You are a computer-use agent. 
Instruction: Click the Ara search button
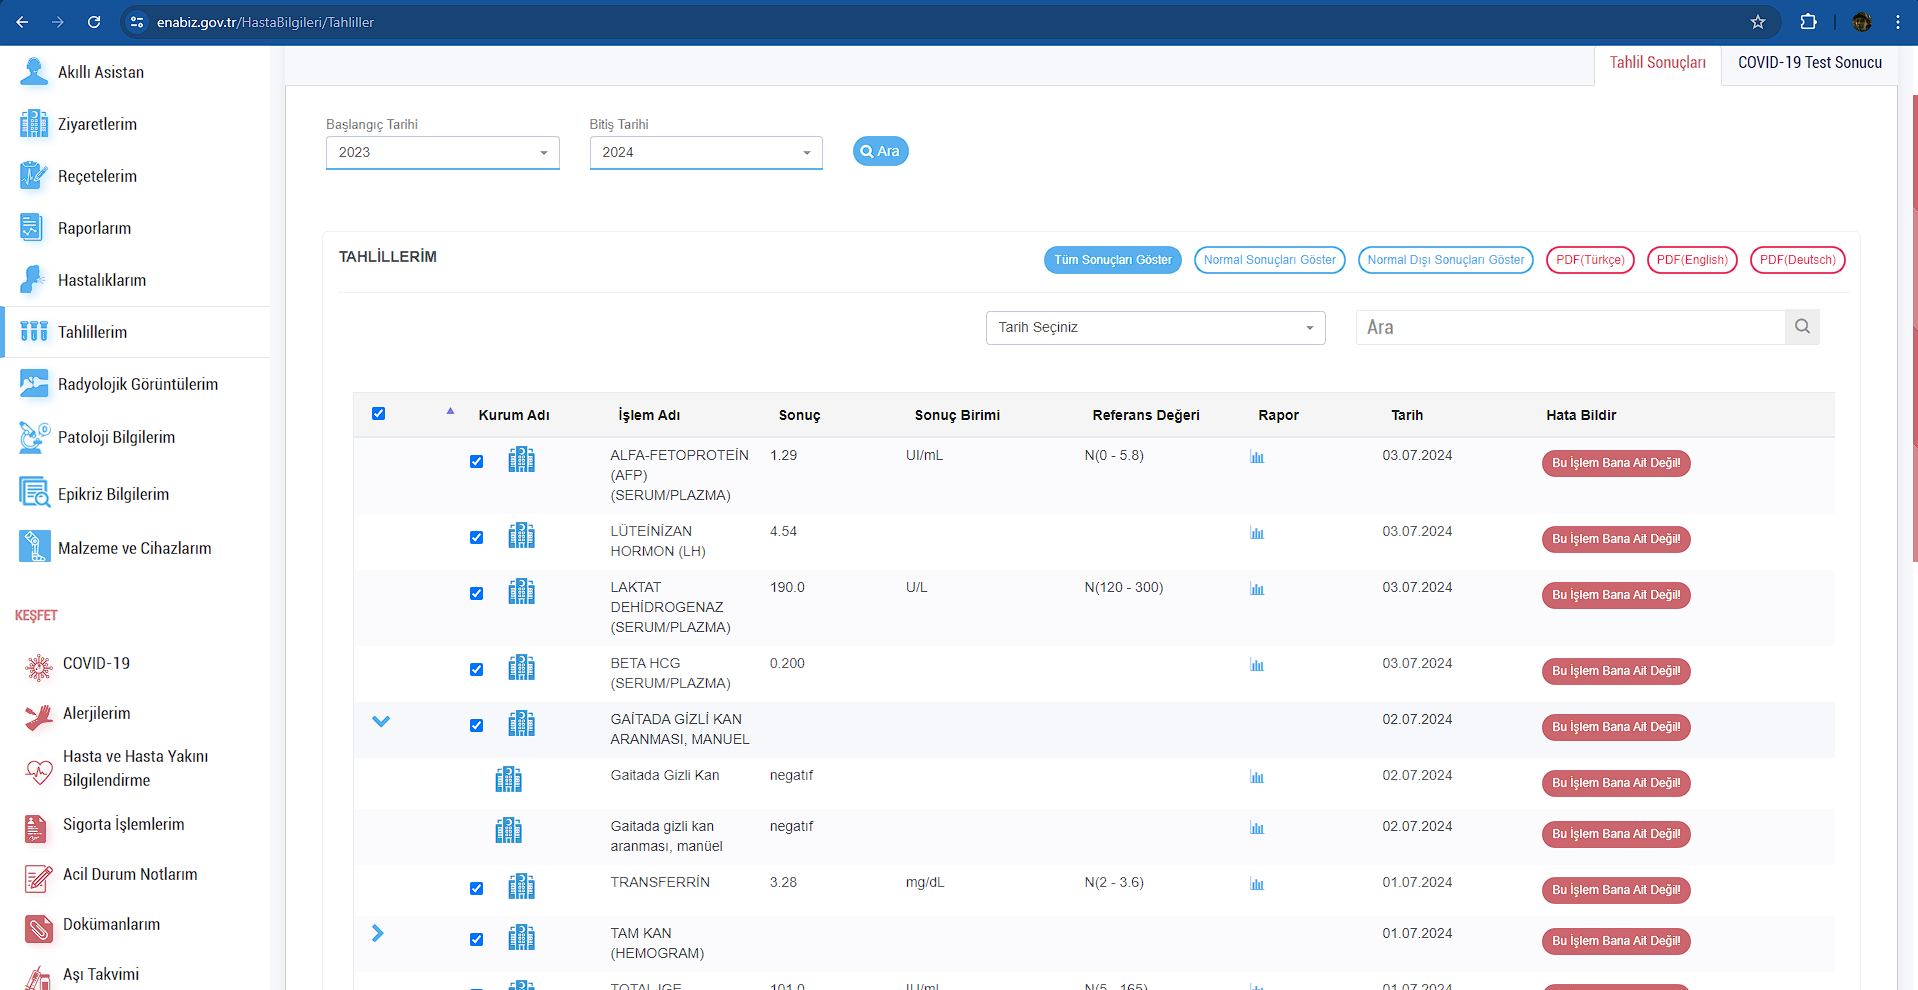880,151
